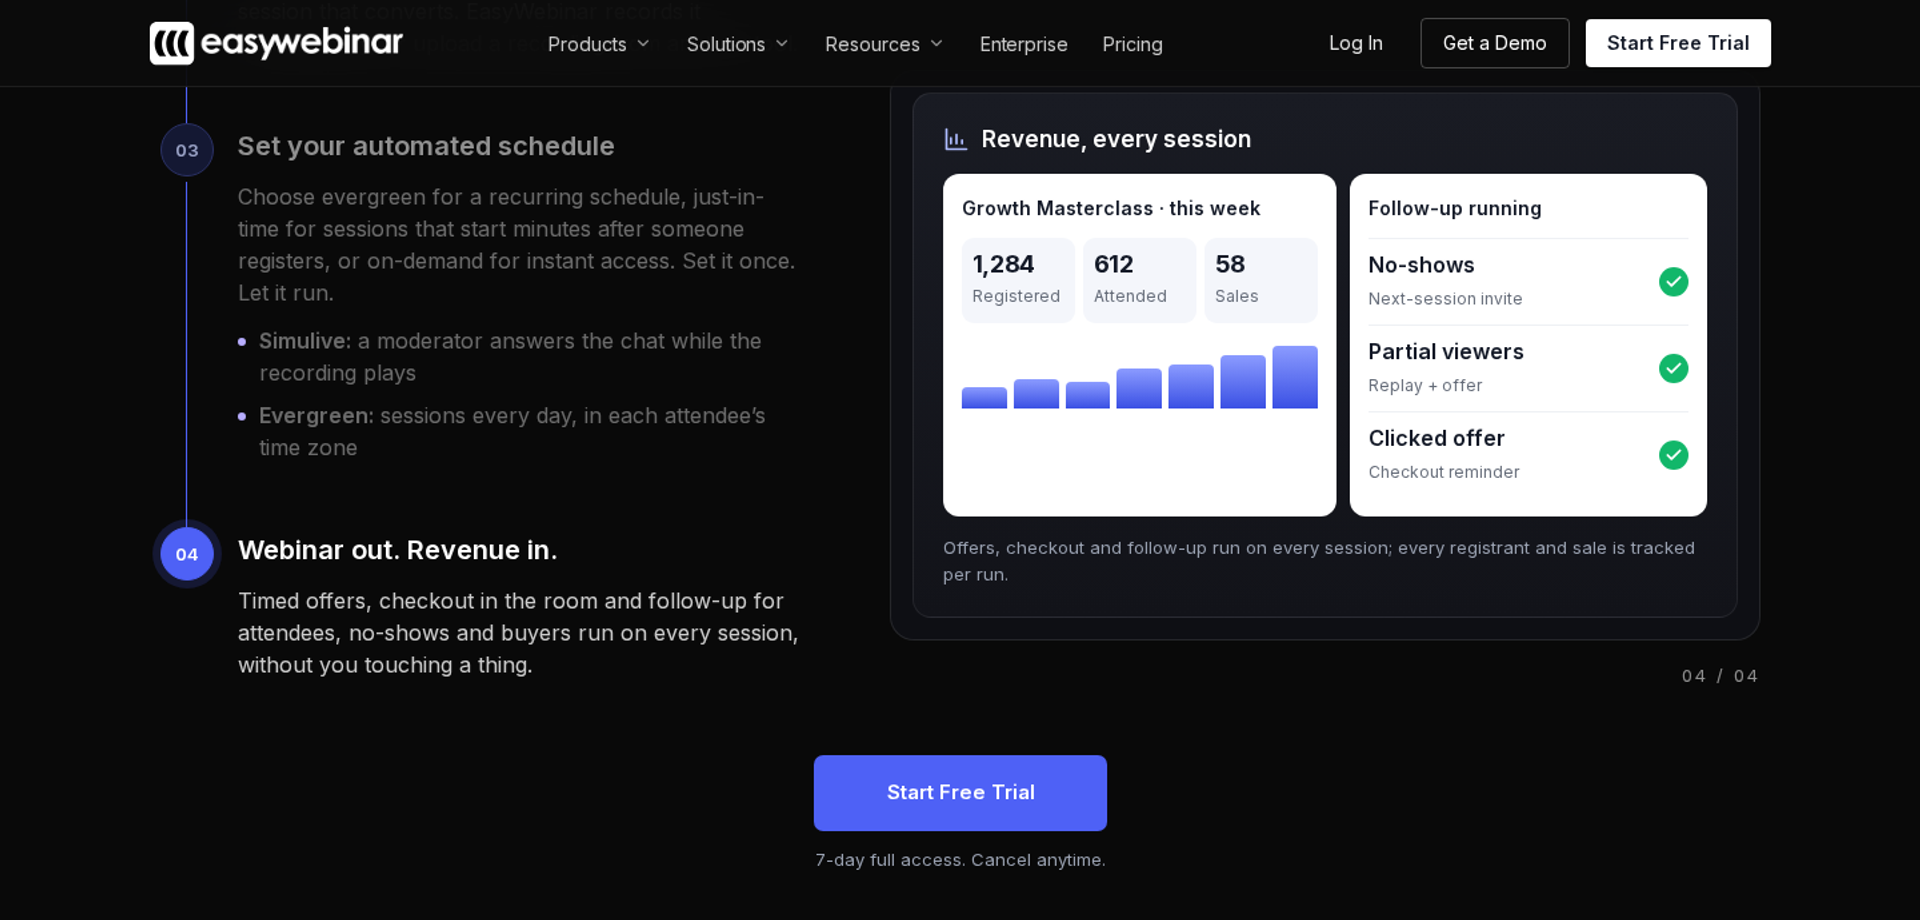Screen dimensions: 1920x920
Task: Click the 'Partial viewers' row label
Action: coord(1445,352)
